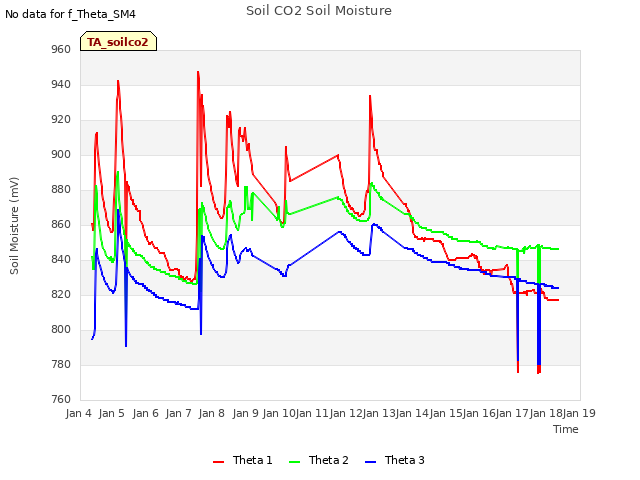Click the 820 y-axis tick label
The height and width of the screenshot is (480, 640).
61,295
